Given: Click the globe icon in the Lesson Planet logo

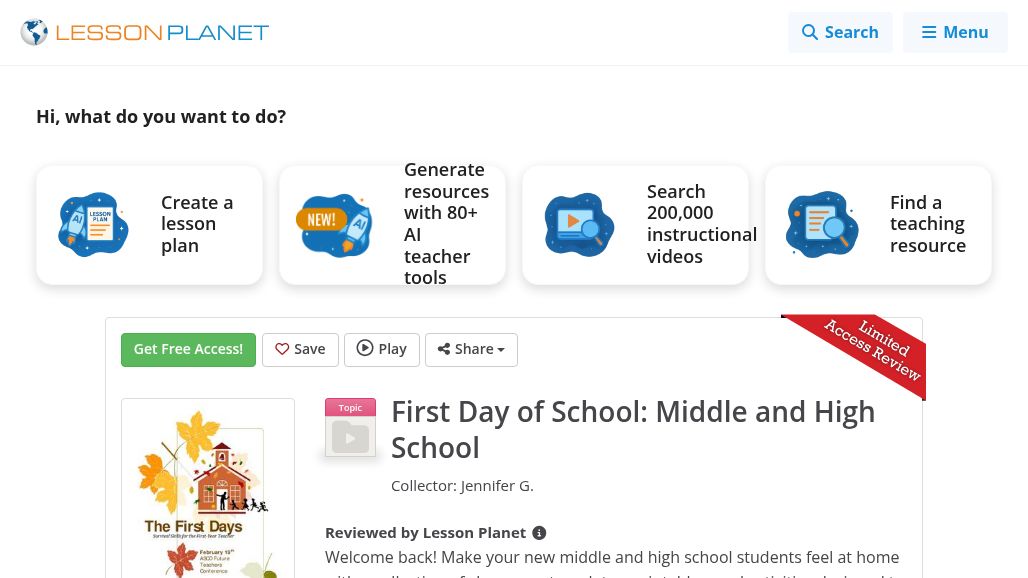Looking at the screenshot, I should pyautogui.click(x=34, y=32).
